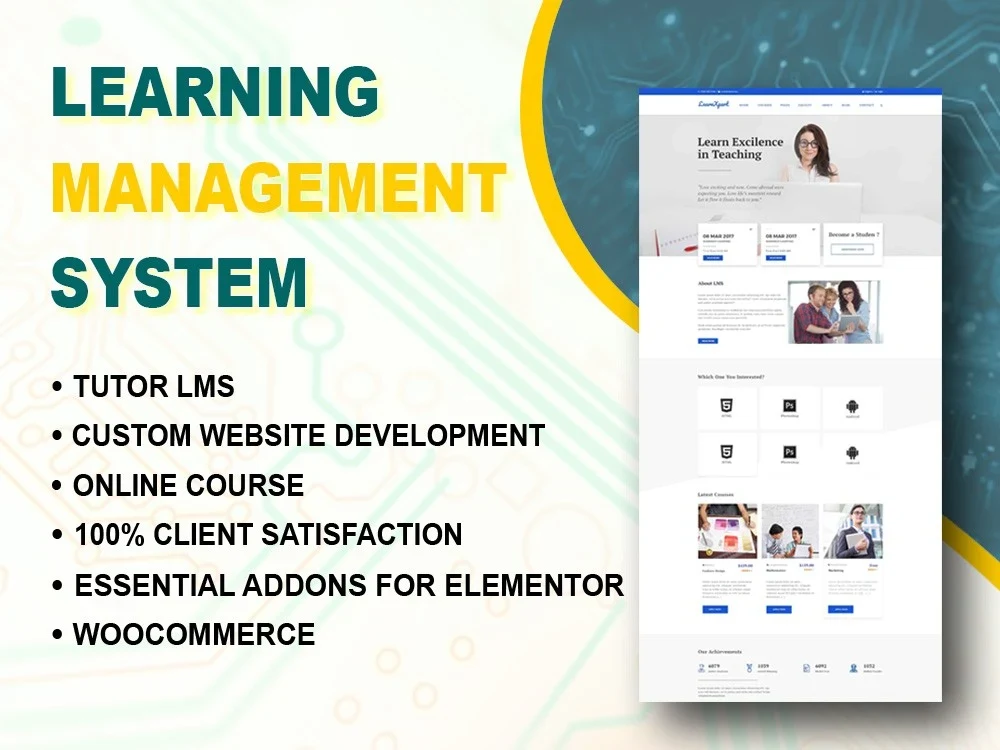Click the medal icon beside 1059

click(x=749, y=668)
